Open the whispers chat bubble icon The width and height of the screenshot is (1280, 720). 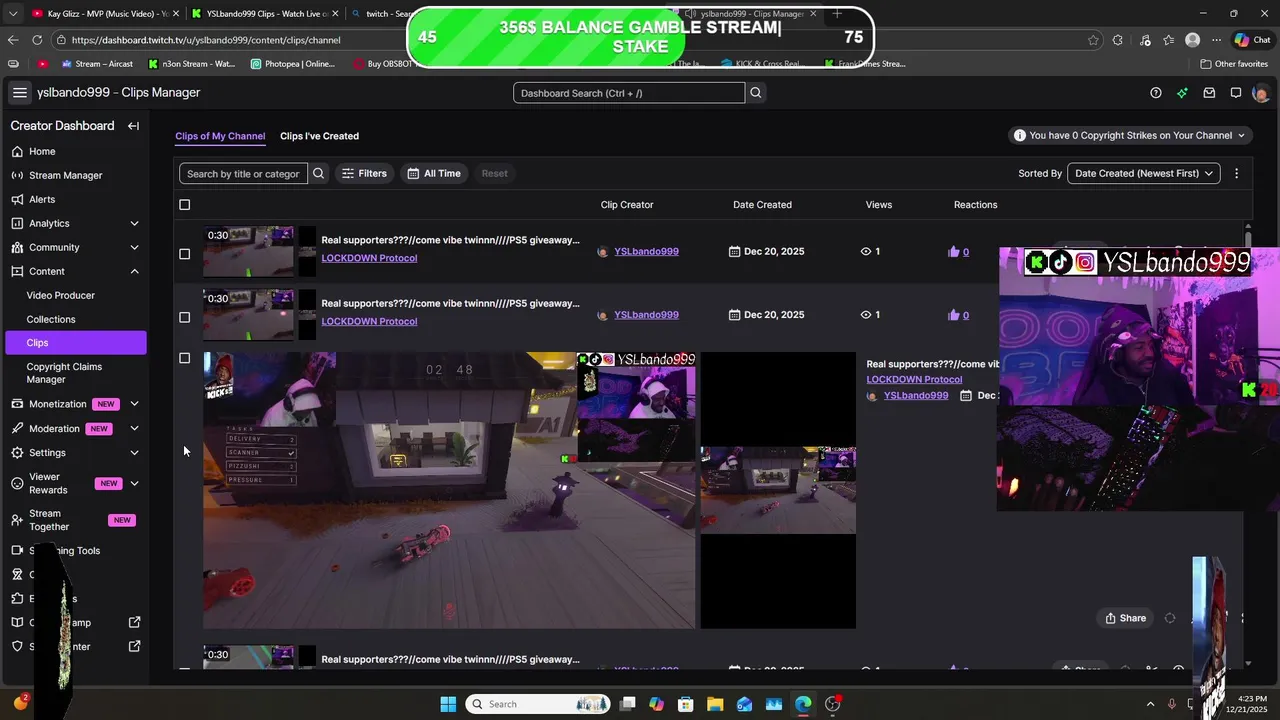coord(1236,93)
